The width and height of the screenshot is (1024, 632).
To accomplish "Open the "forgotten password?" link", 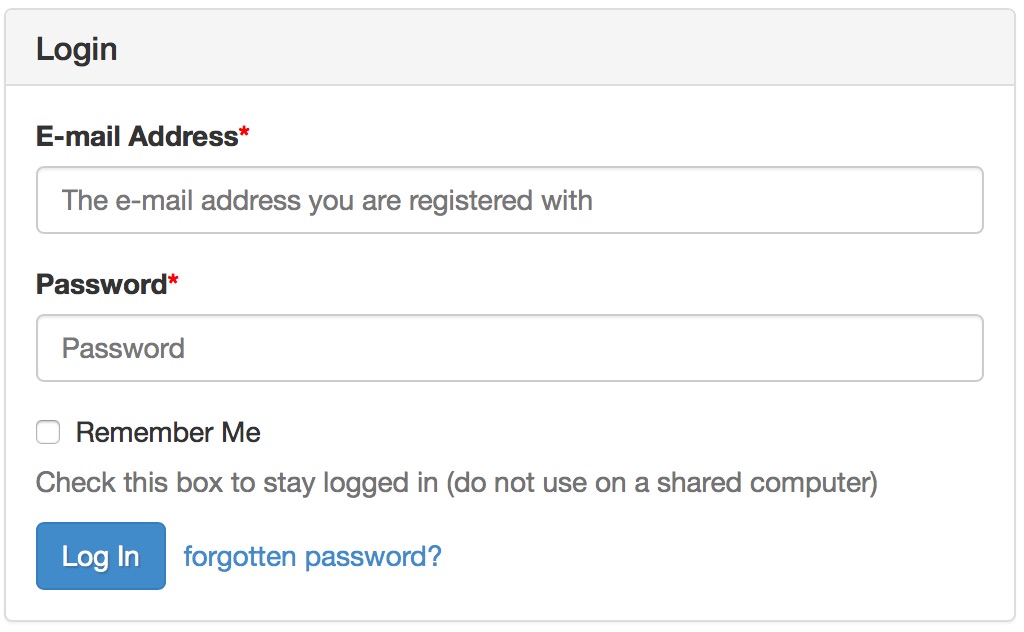I will coord(312,556).
